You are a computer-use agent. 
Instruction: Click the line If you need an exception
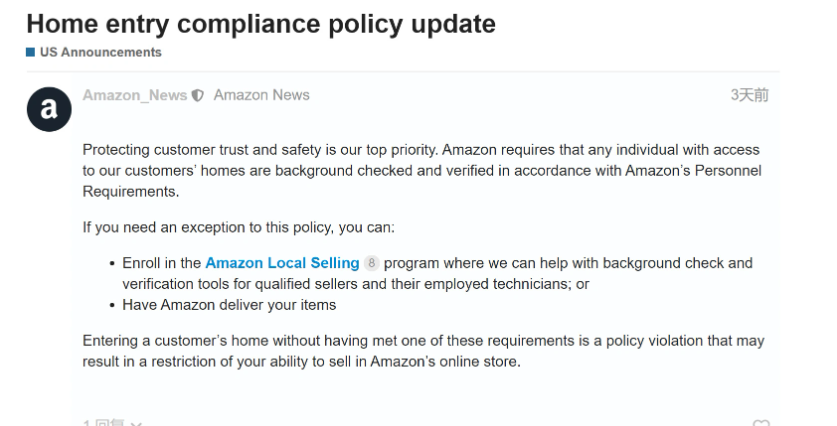pyautogui.click(x=239, y=227)
